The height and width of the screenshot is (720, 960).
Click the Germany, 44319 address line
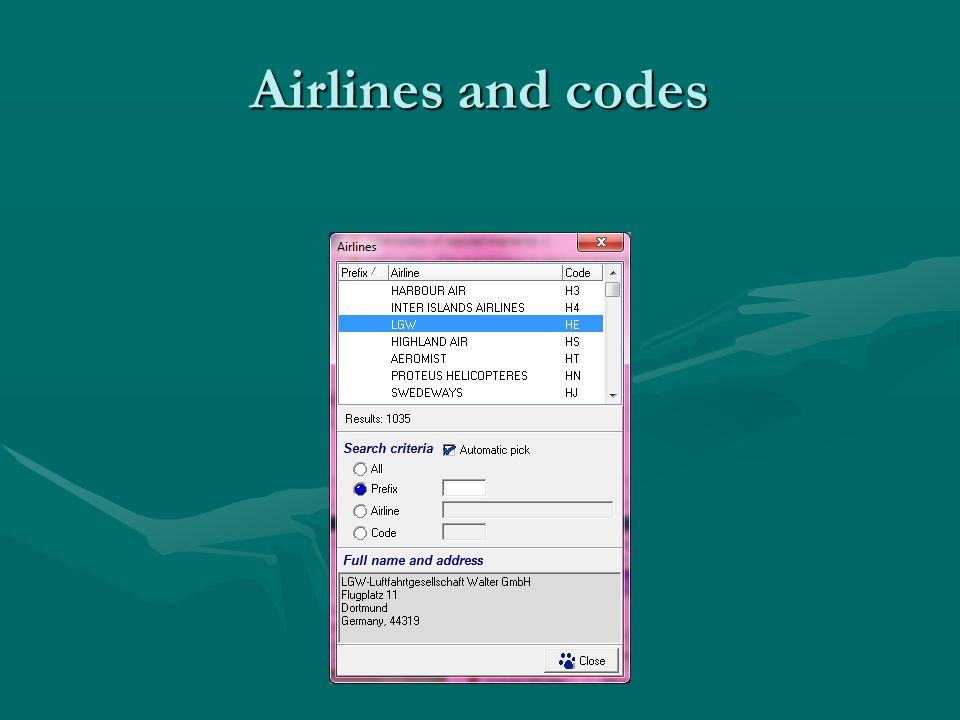tap(380, 621)
